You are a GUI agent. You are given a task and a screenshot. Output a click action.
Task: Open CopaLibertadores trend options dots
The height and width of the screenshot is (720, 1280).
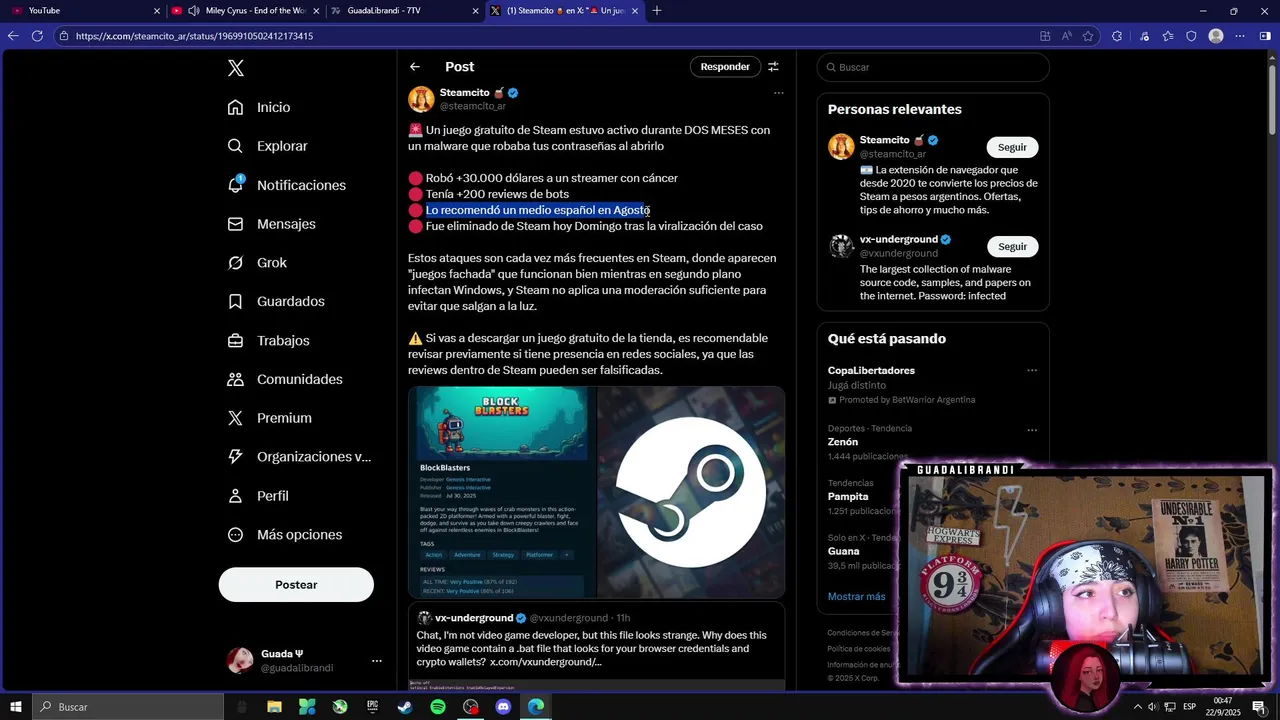[1032, 371]
